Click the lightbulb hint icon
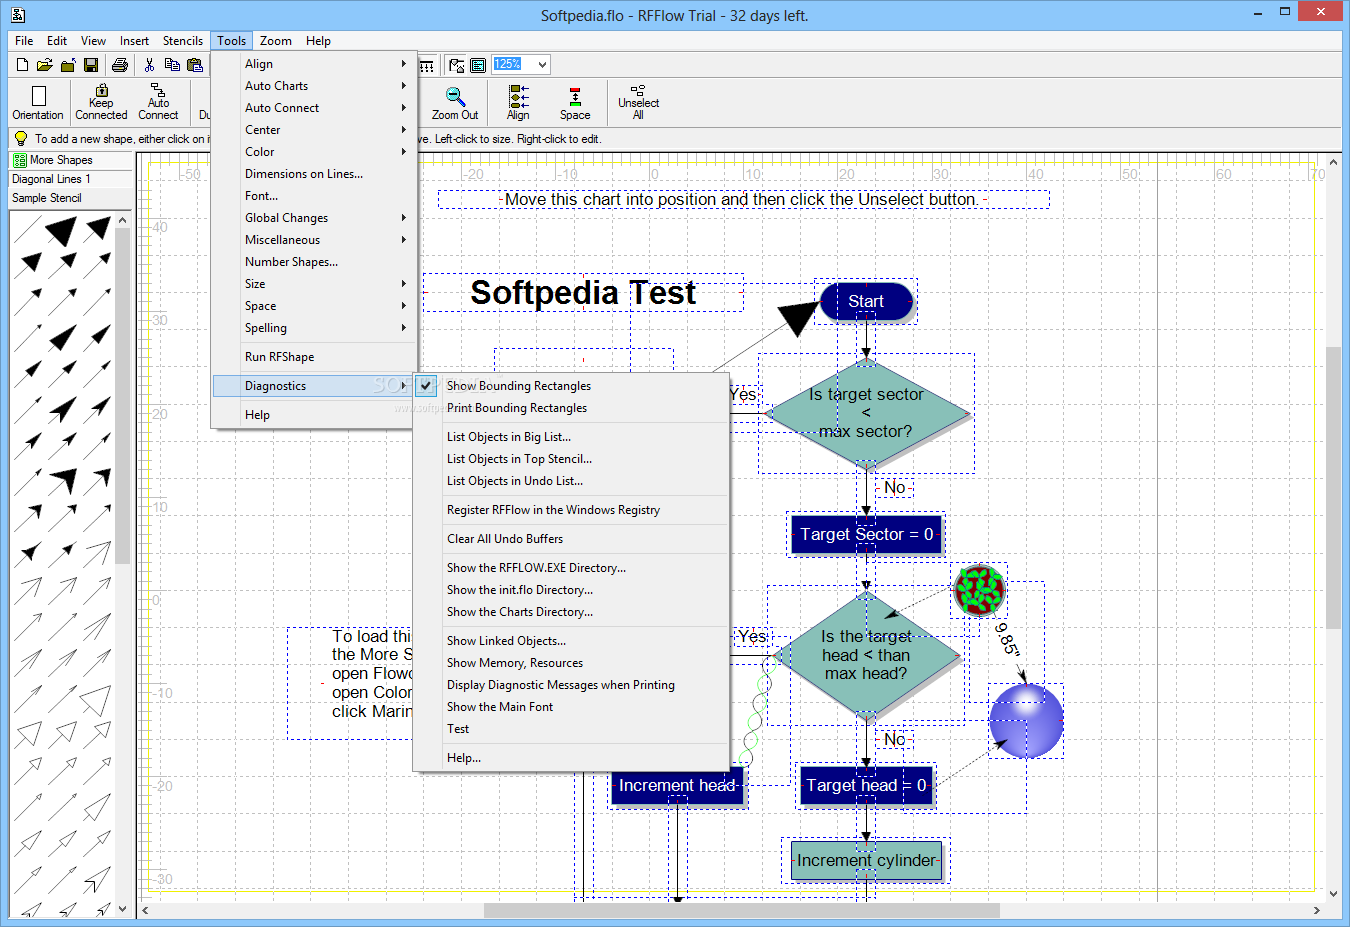Image resolution: width=1350 pixels, height=927 pixels. (20, 139)
